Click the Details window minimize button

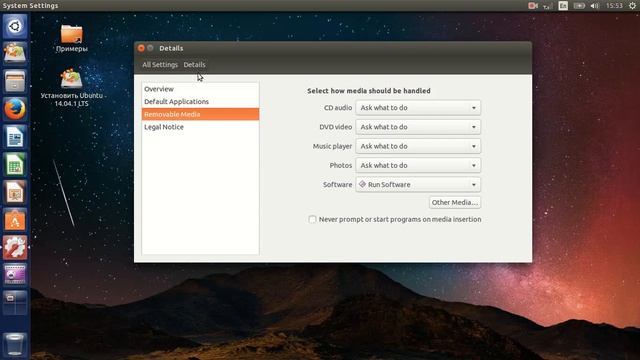pyautogui.click(x=150, y=48)
